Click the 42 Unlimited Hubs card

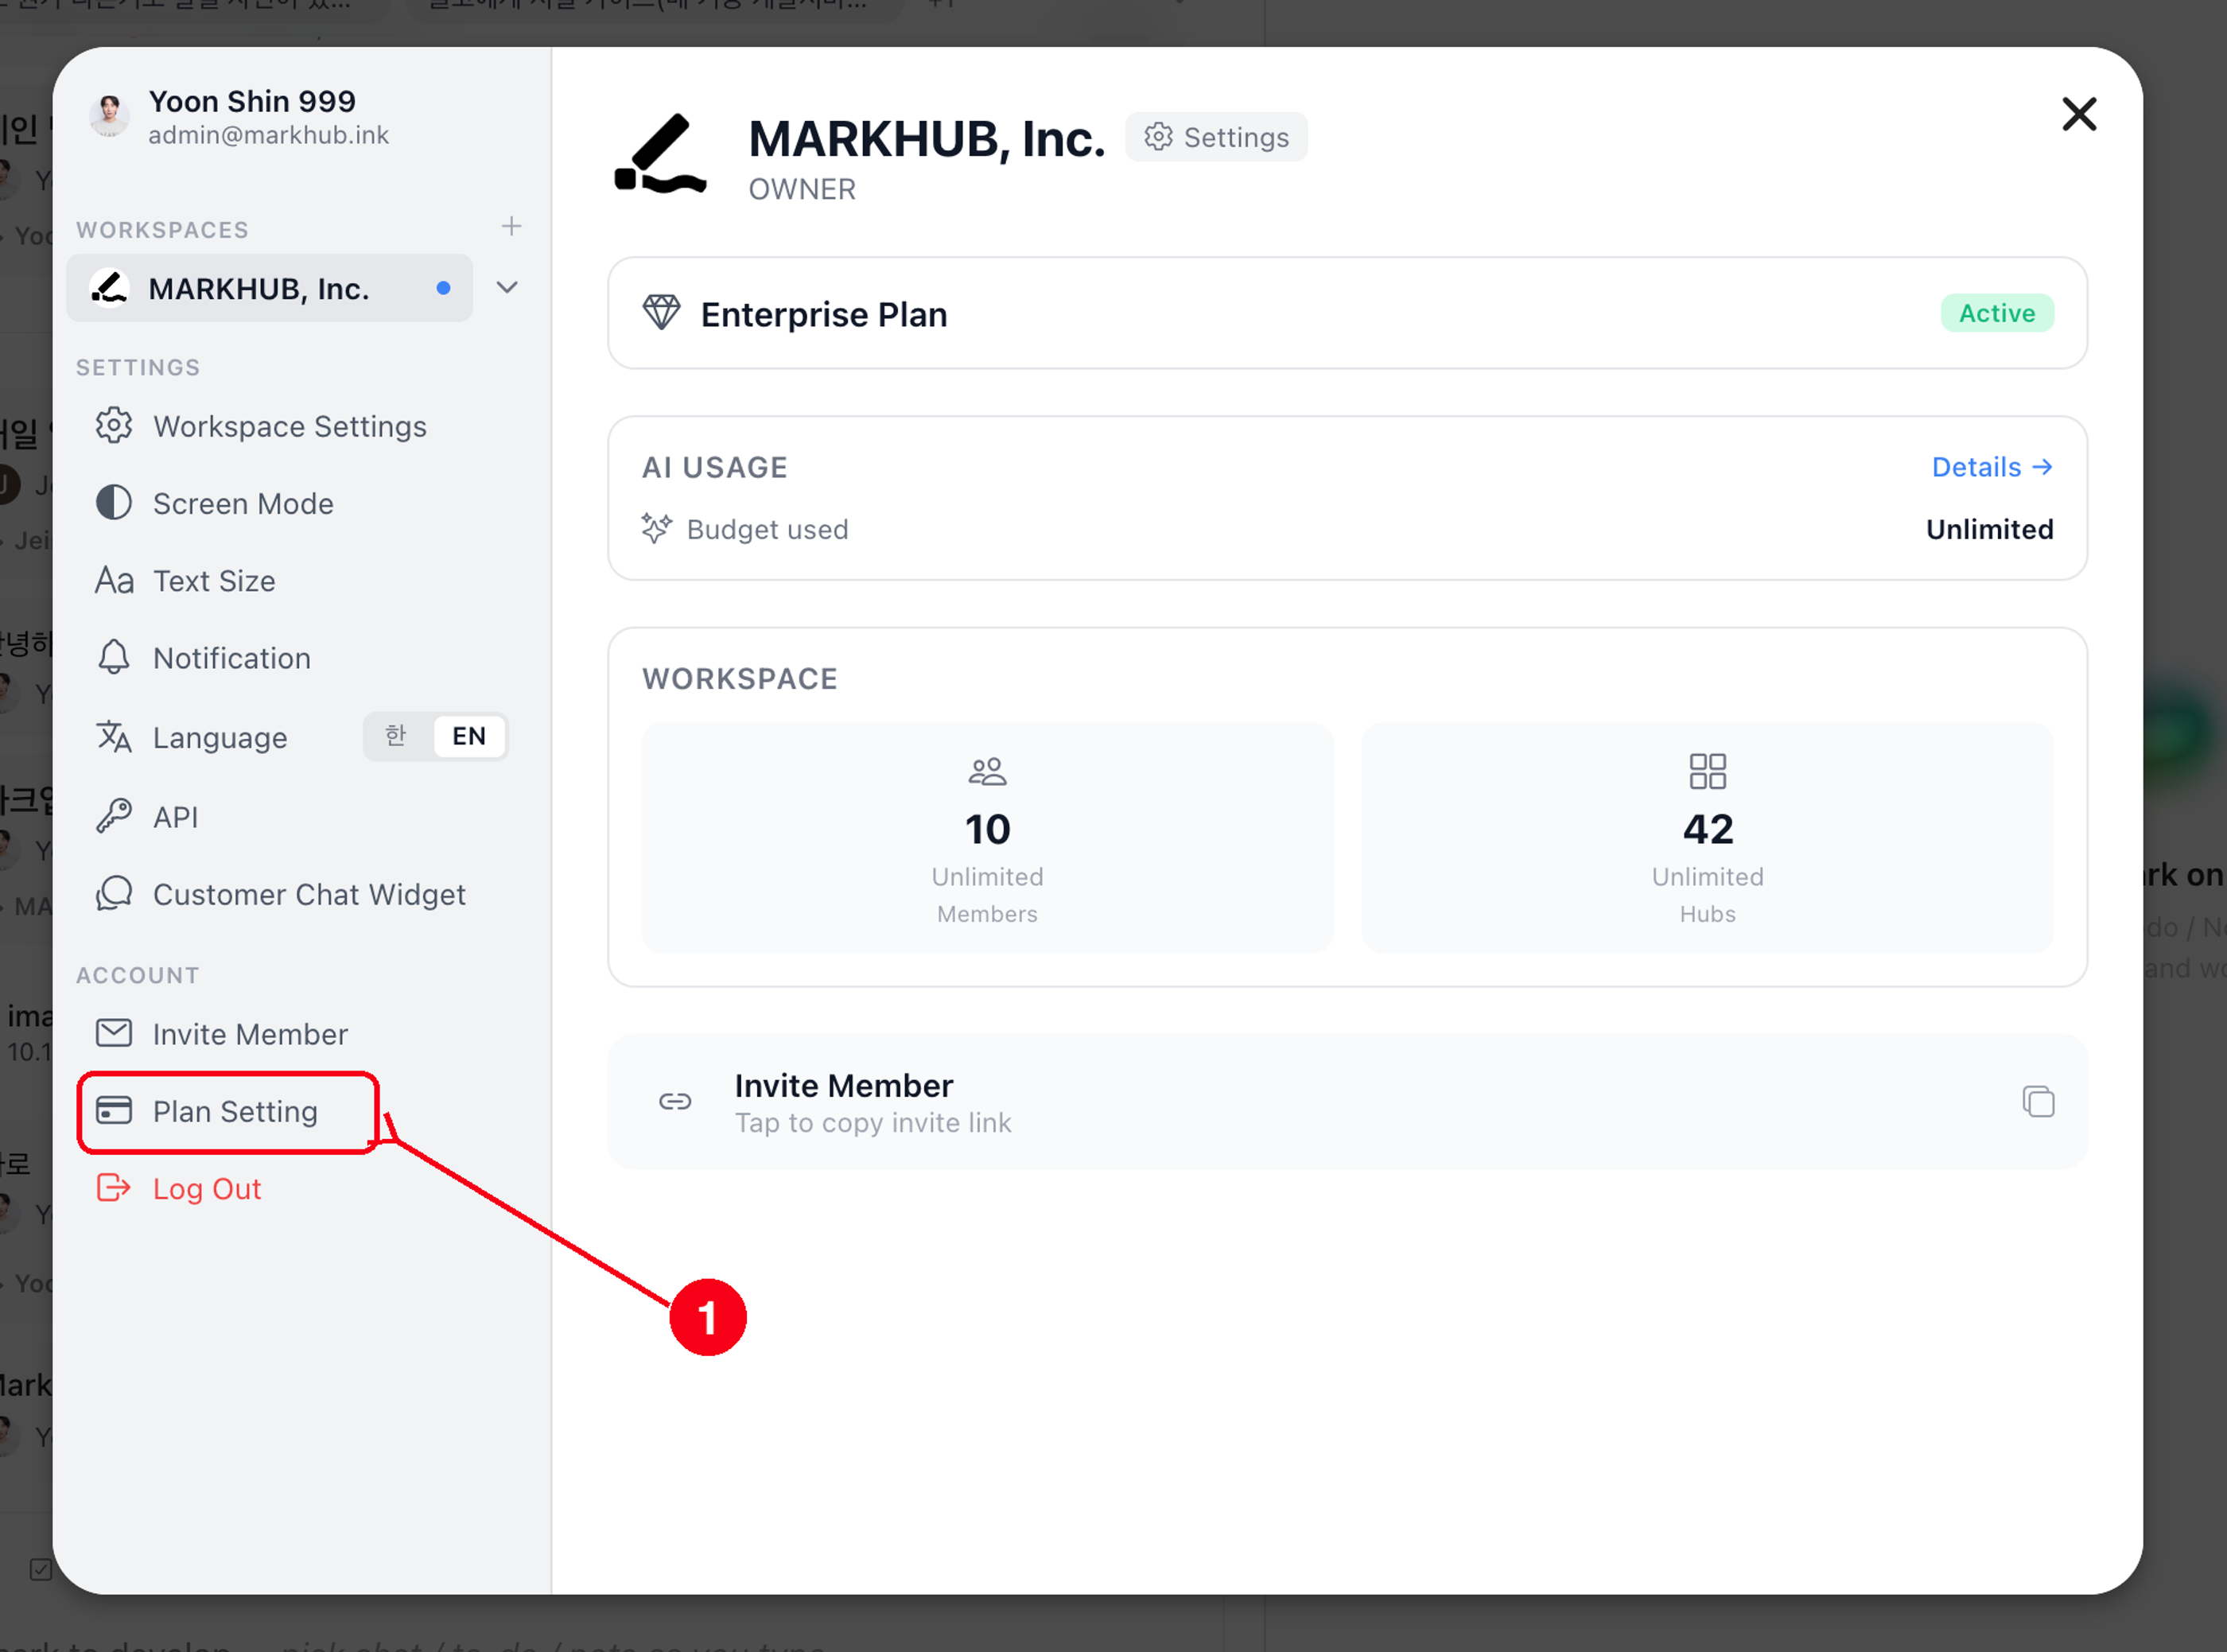click(x=1707, y=837)
